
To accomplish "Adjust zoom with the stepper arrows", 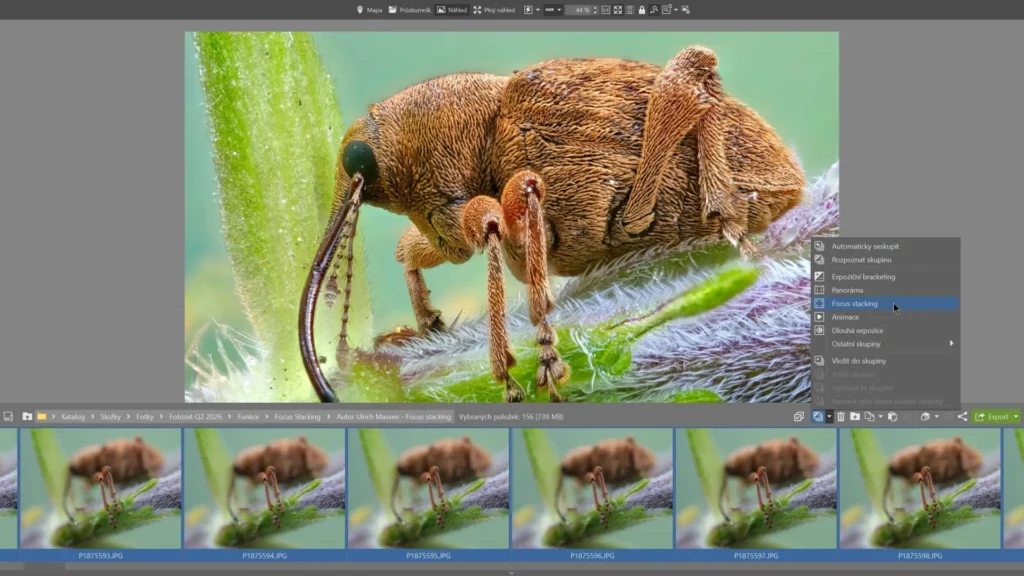I will pyautogui.click(x=595, y=10).
